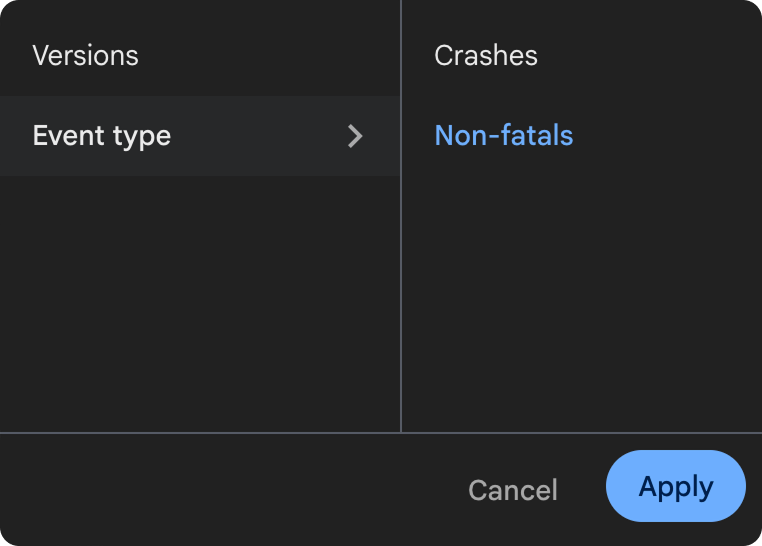Apply the selected event type filters

(676, 486)
